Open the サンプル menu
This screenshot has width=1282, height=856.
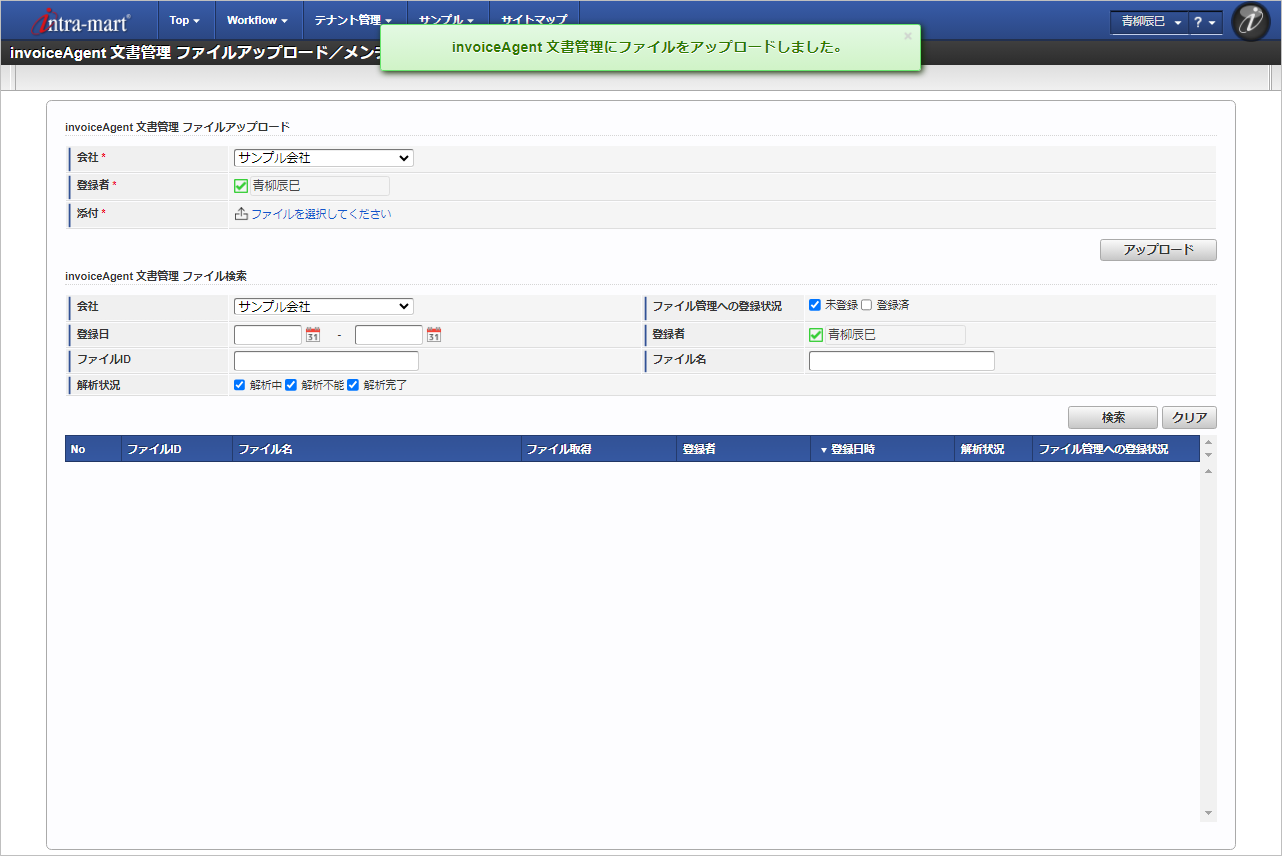pos(446,20)
